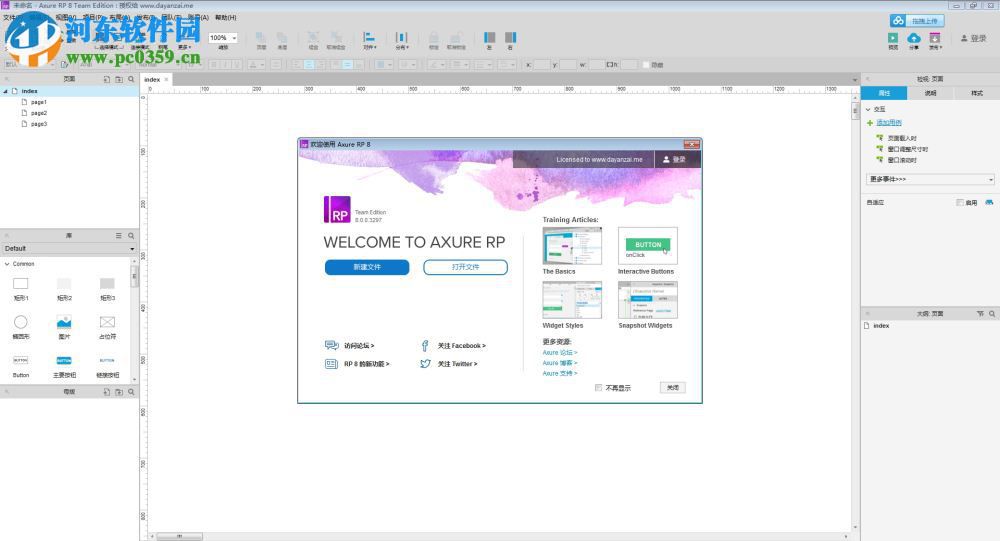Switch to the 说明 notes tab
Image resolution: width=1000 pixels, height=541 pixels.
pyautogui.click(x=930, y=93)
